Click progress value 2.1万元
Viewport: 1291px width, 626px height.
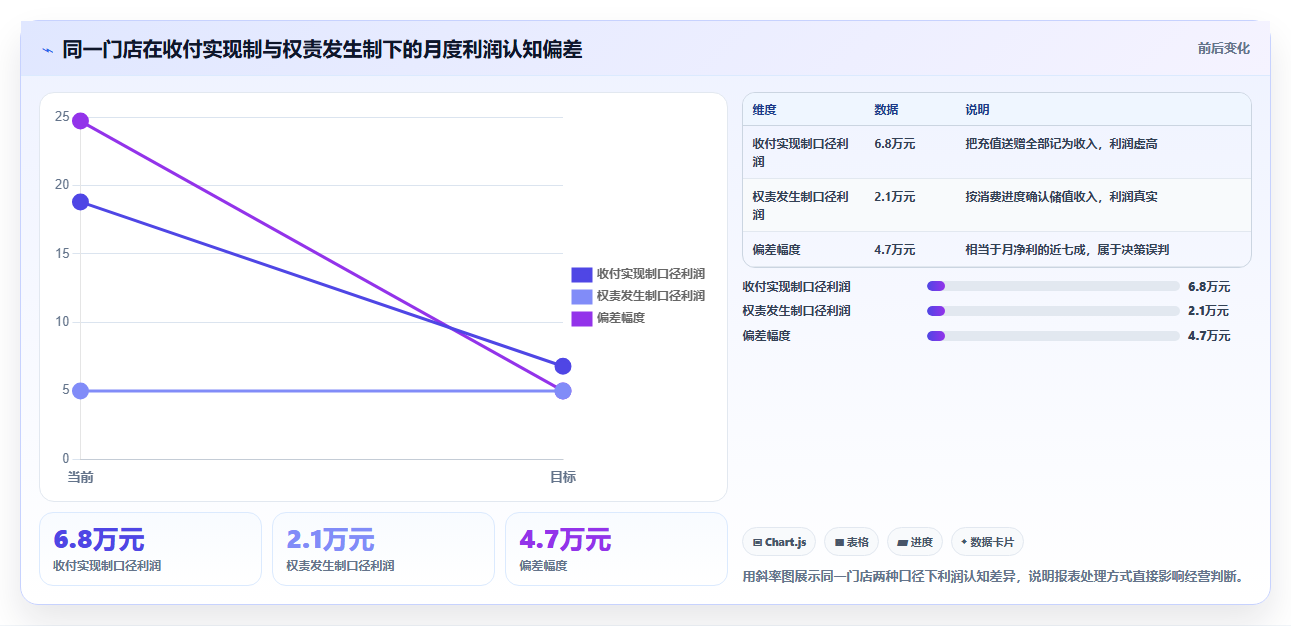coord(1209,311)
